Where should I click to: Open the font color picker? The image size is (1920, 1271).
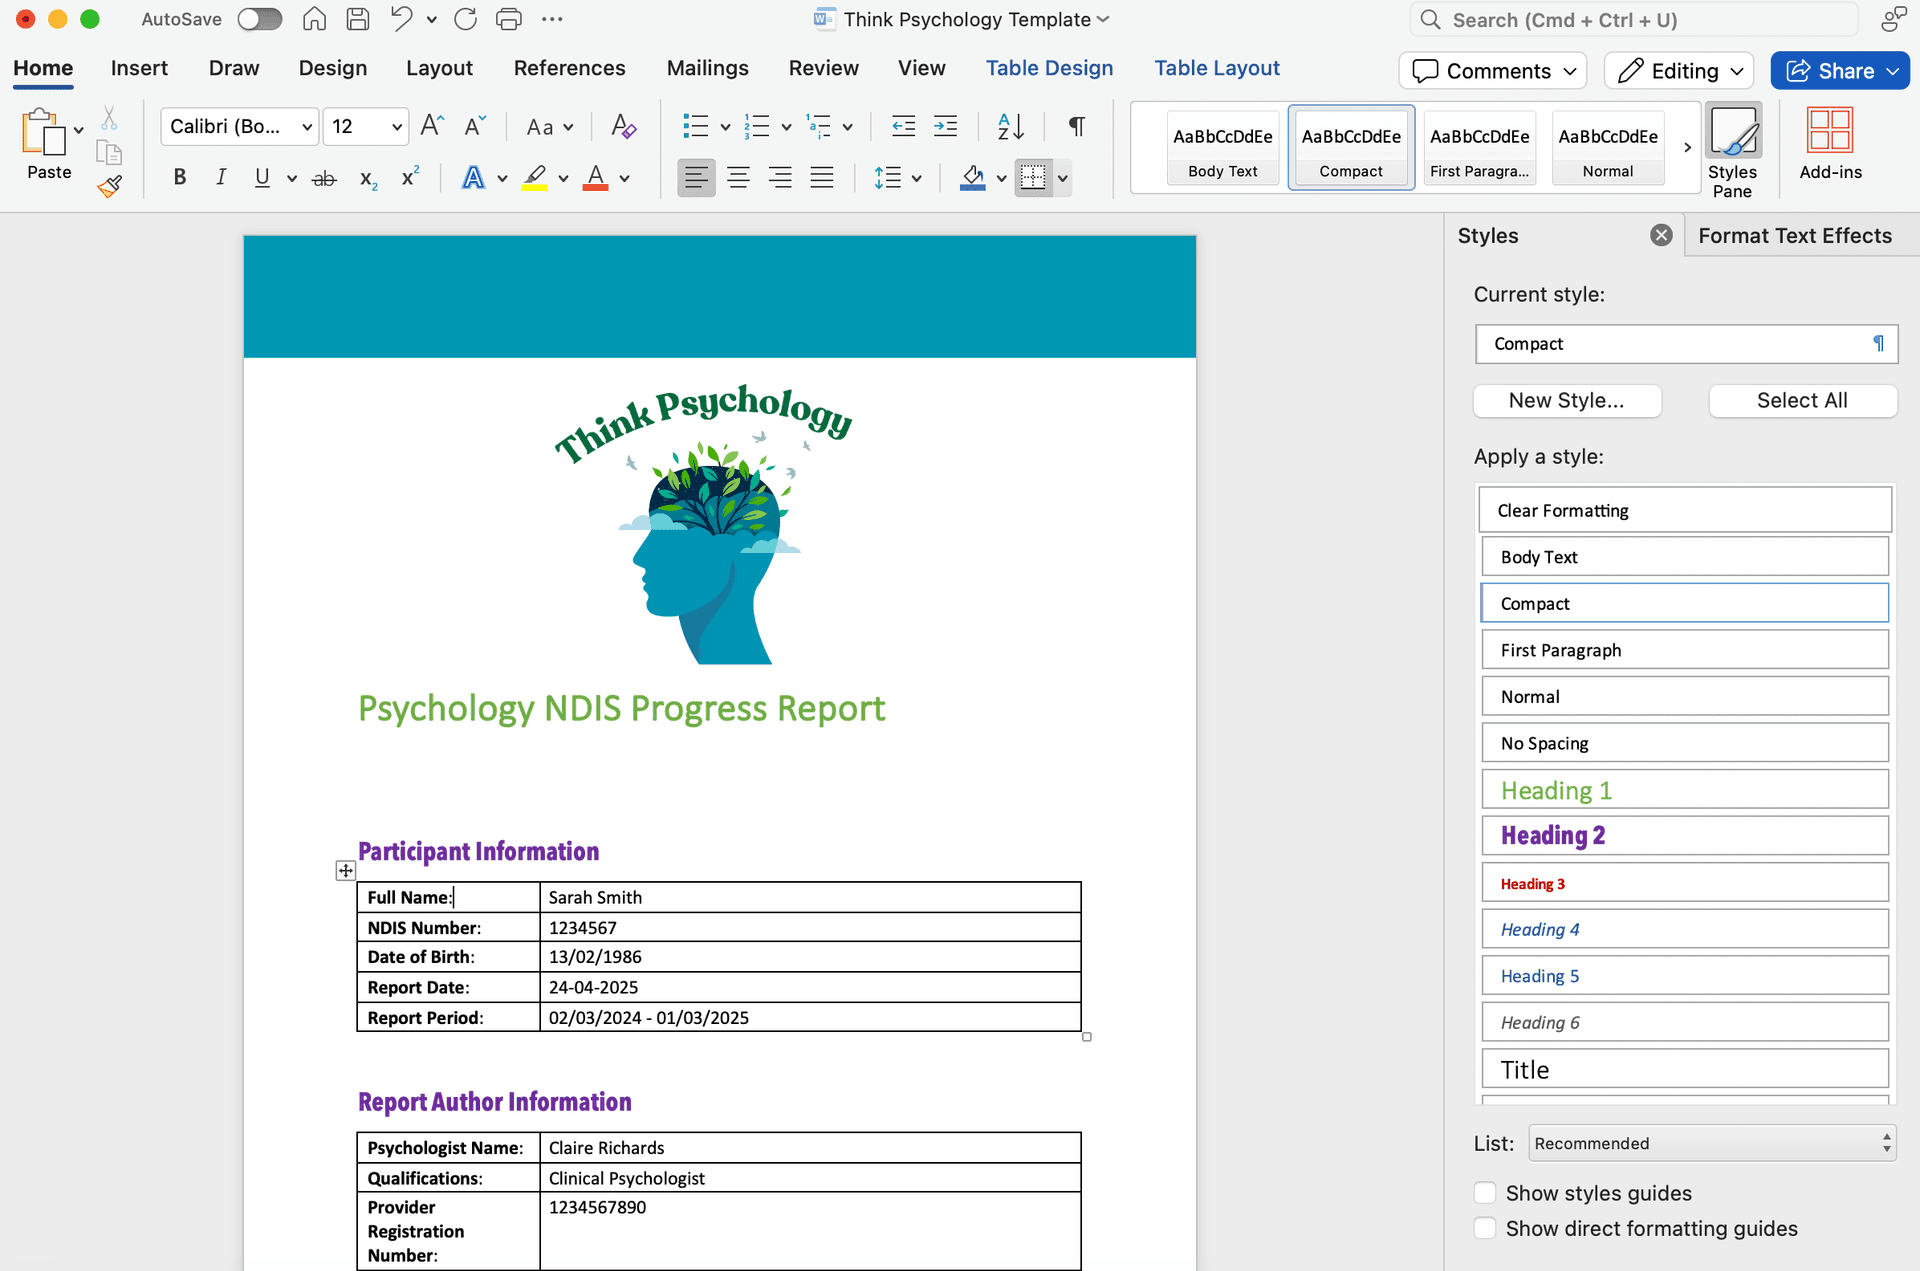click(x=624, y=177)
